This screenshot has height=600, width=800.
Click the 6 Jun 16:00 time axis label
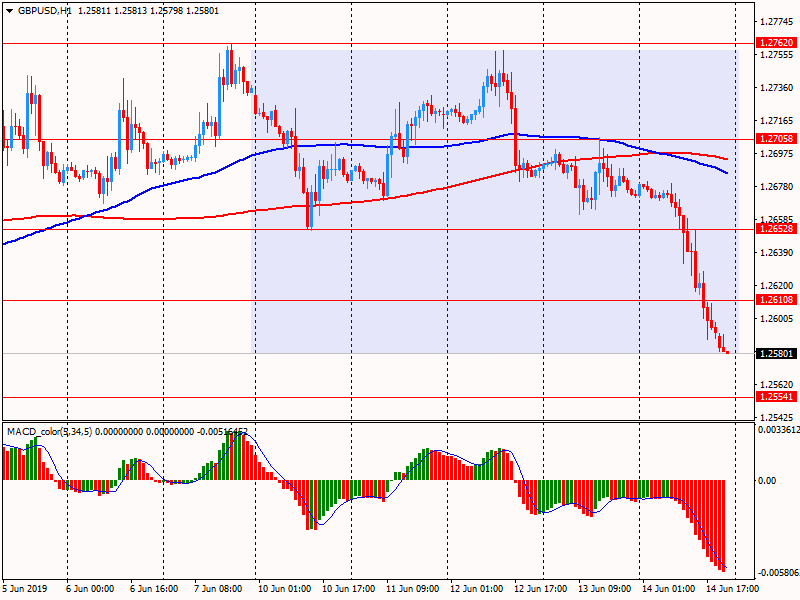click(x=154, y=589)
